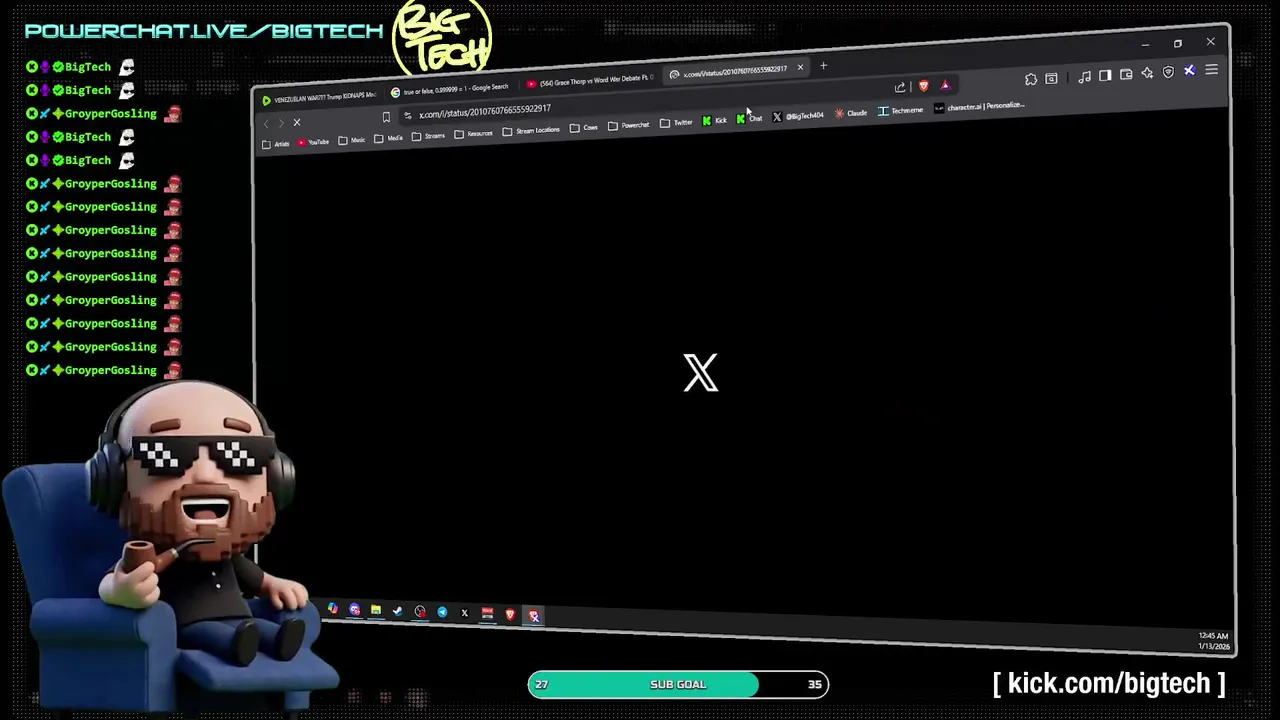Open the Claude bookmark
Screen dimensions: 1280x720
pyautogui.click(x=851, y=113)
